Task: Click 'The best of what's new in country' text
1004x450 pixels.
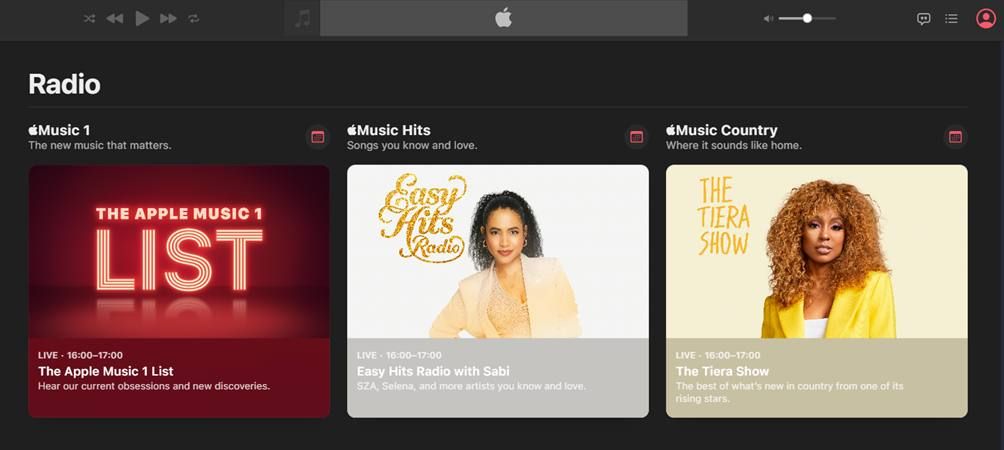Action: pos(789,392)
